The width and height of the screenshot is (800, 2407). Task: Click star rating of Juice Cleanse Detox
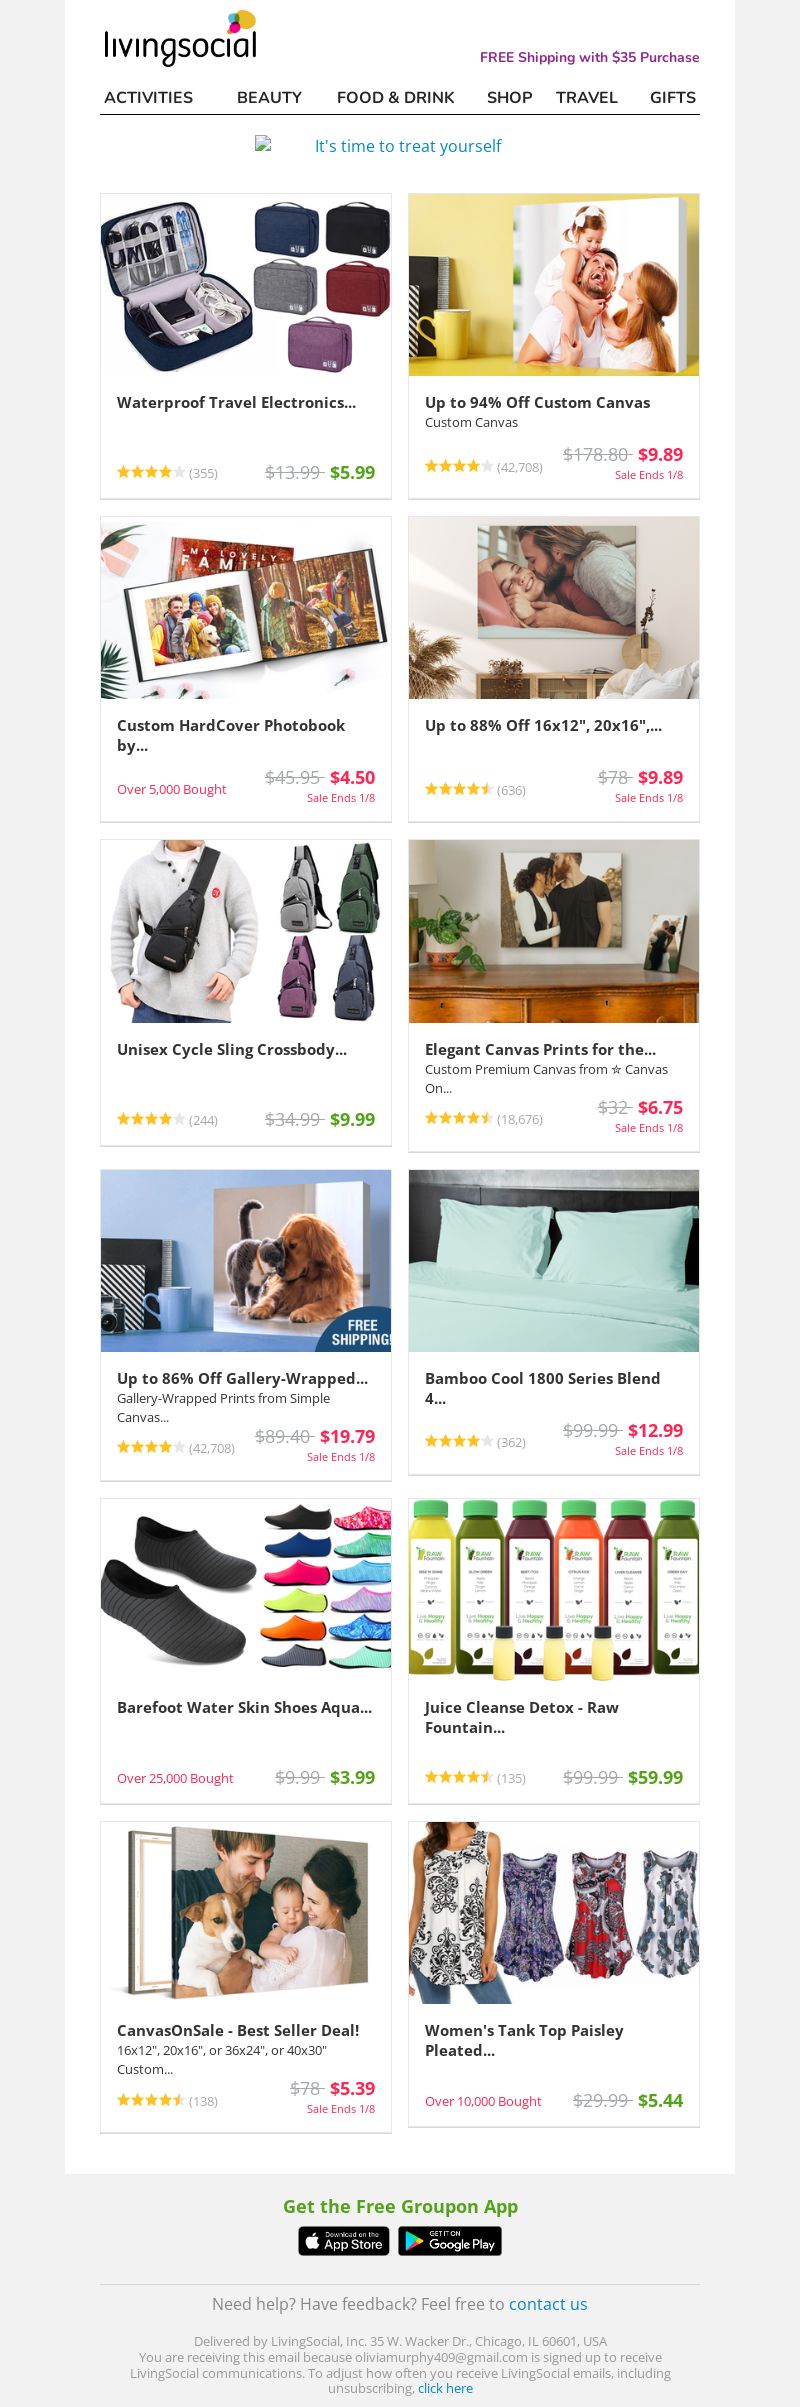pos(459,1777)
